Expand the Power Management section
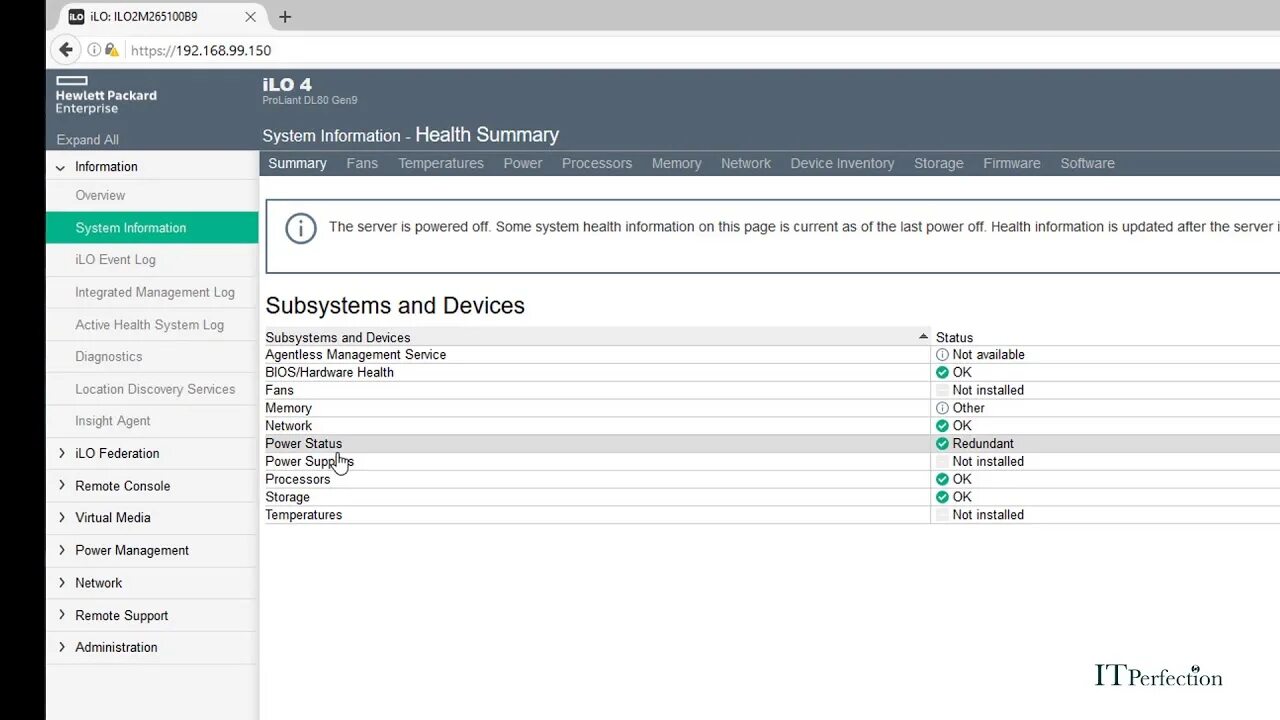 62,551
